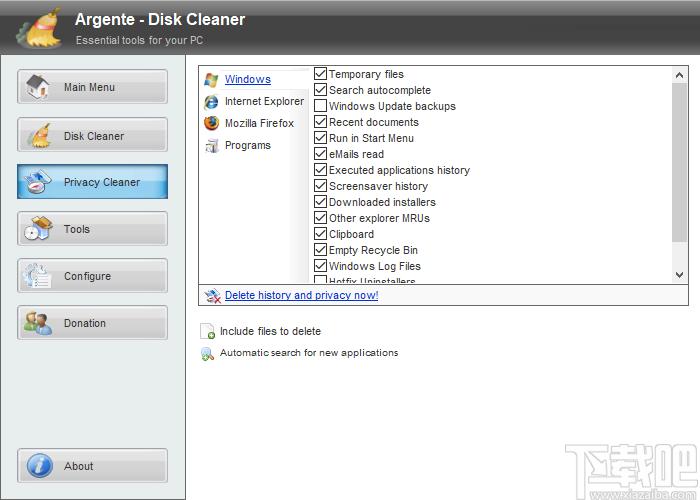Viewport: 700px width, 500px height.
Task: Toggle Run in Start Menu checkbox
Action: click(321, 138)
